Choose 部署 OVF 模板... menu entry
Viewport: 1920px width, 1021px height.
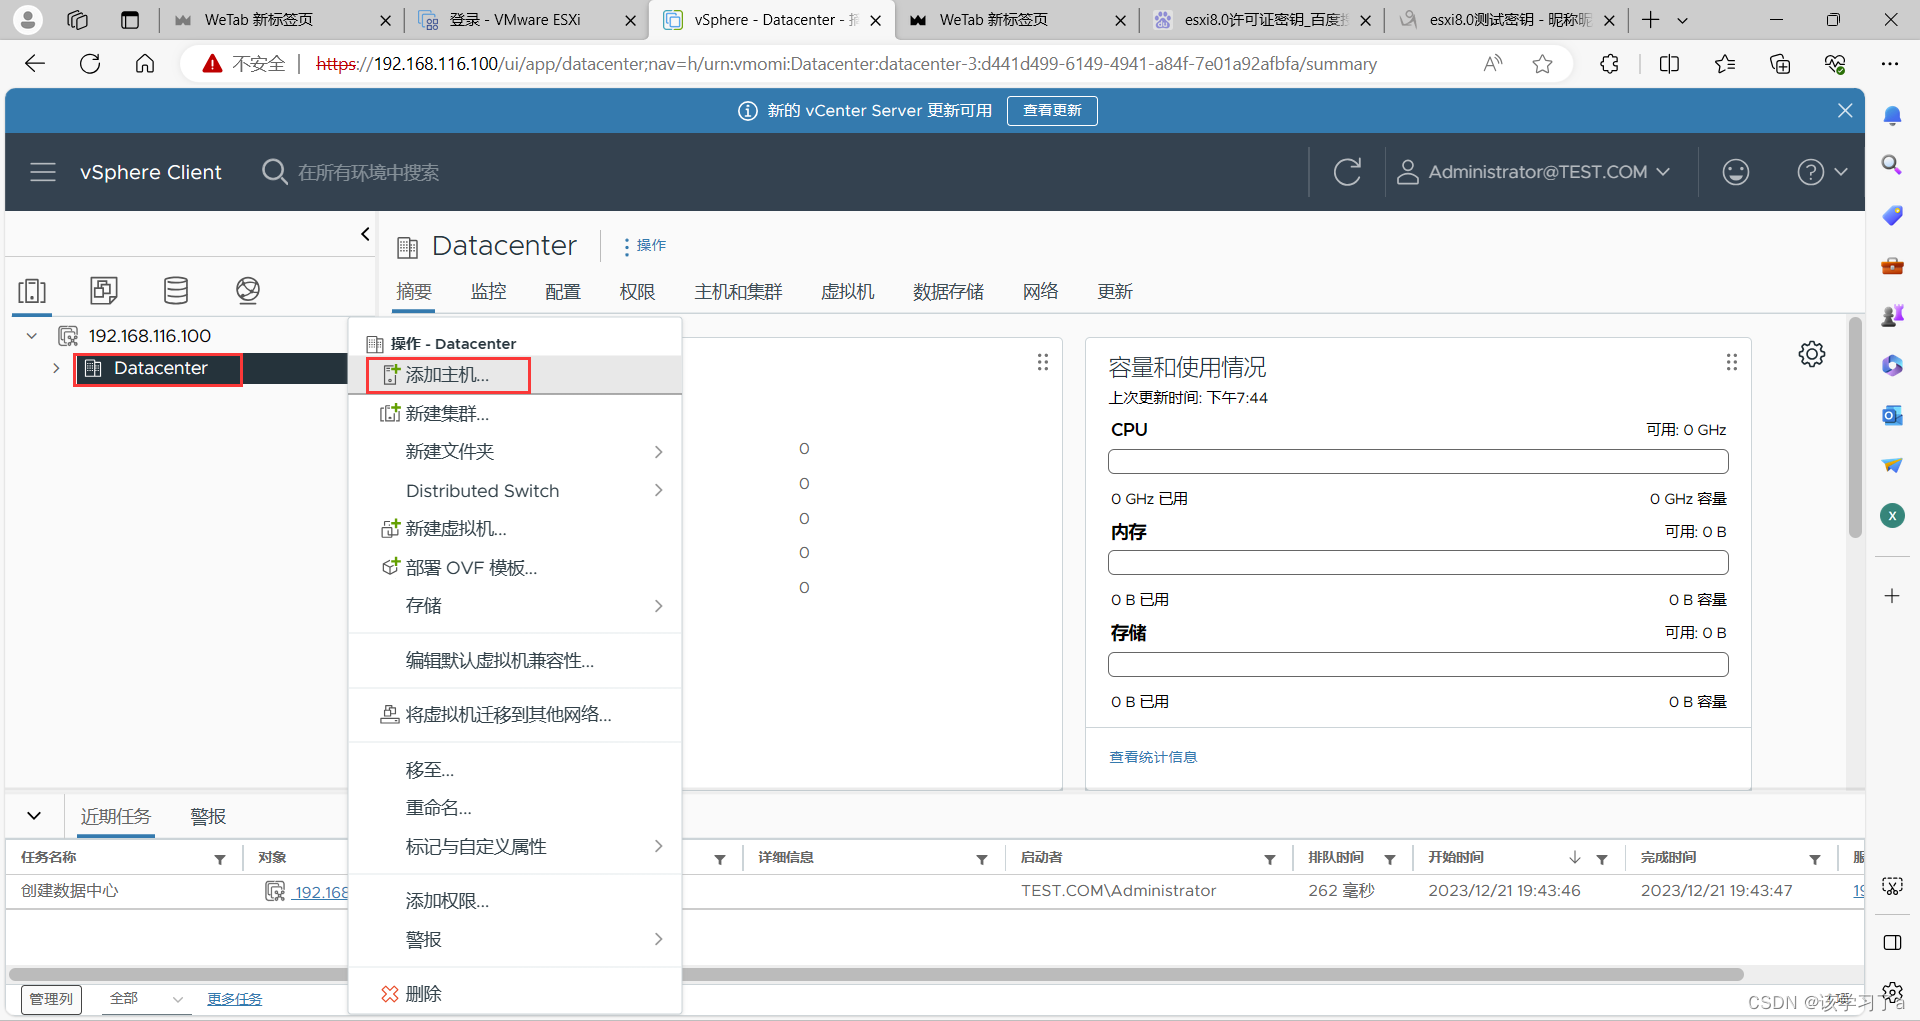point(515,567)
